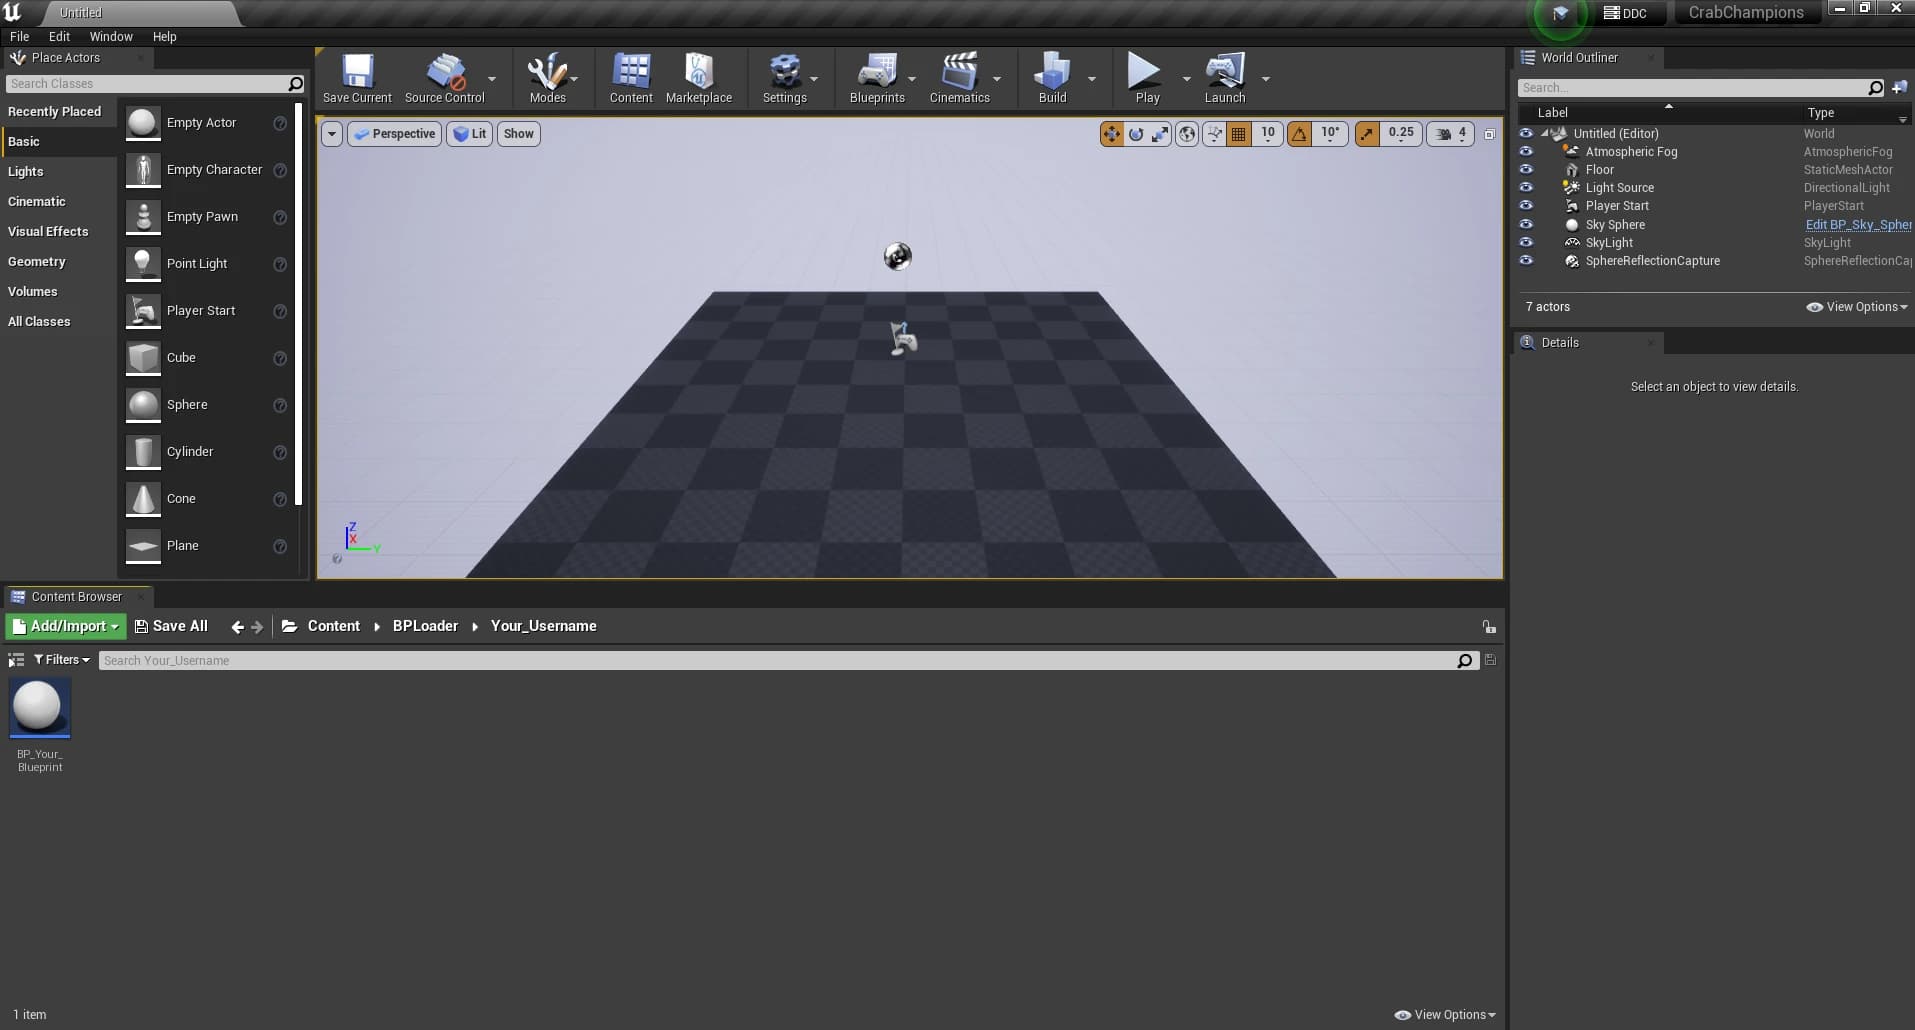The image size is (1915, 1030).
Task: Open the Show flags dropdown
Action: point(518,134)
